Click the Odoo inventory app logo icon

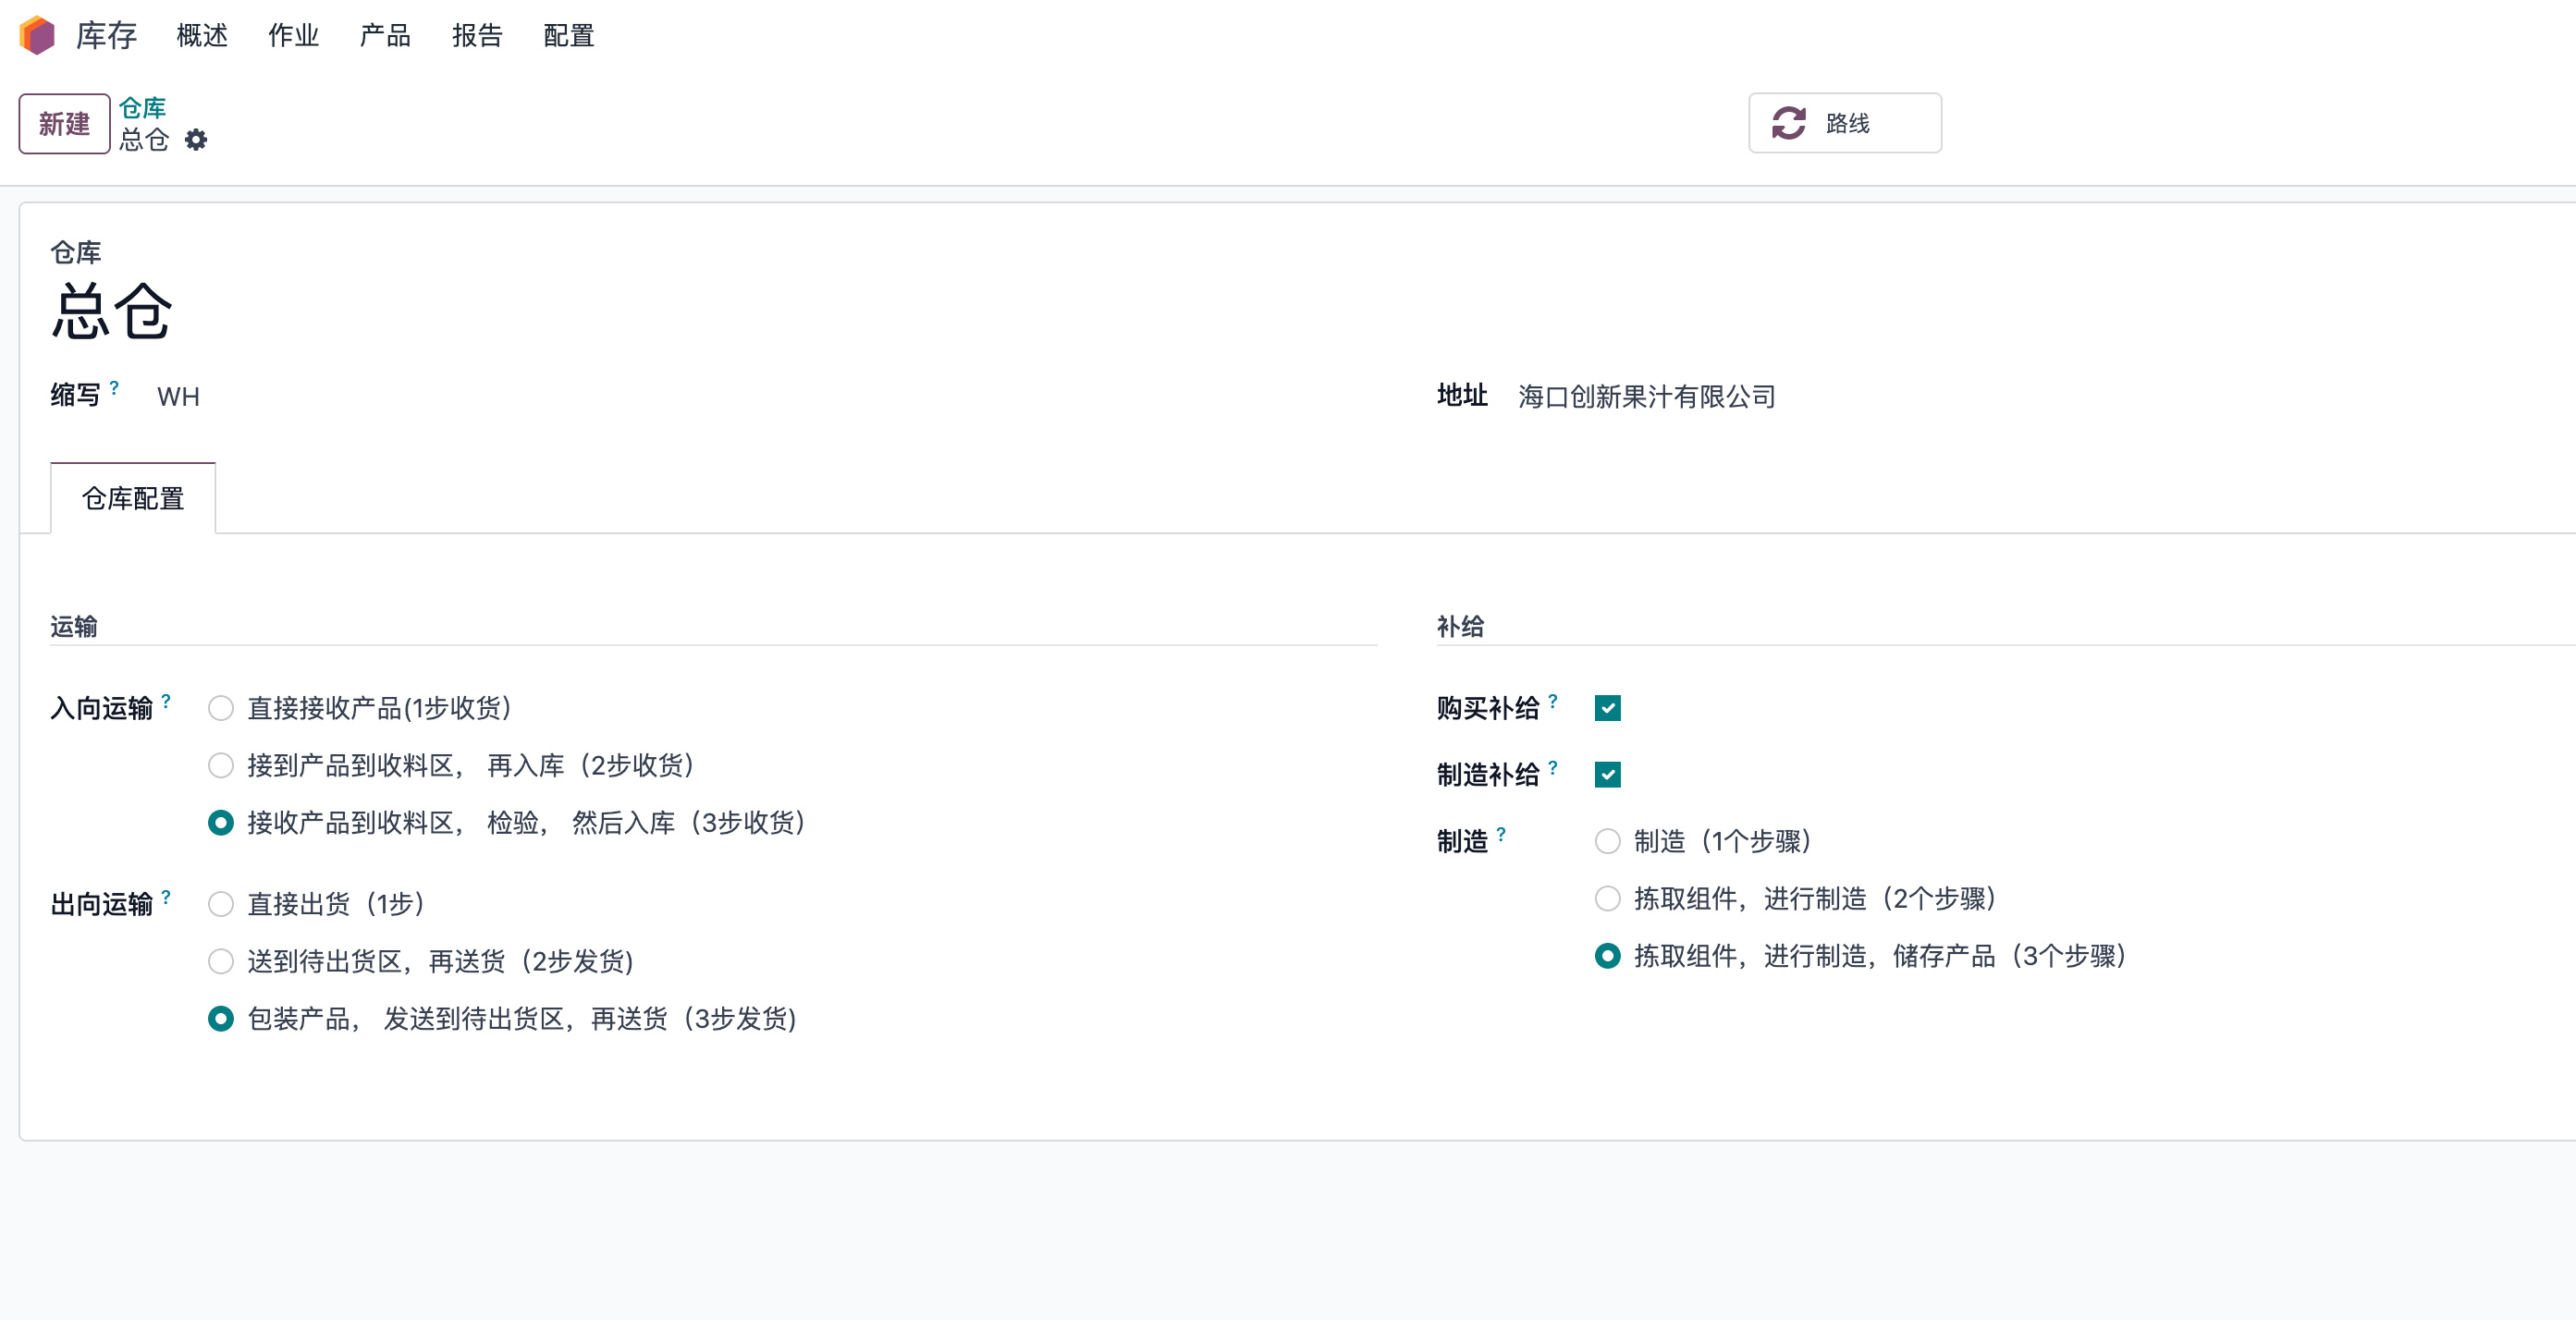[x=37, y=36]
